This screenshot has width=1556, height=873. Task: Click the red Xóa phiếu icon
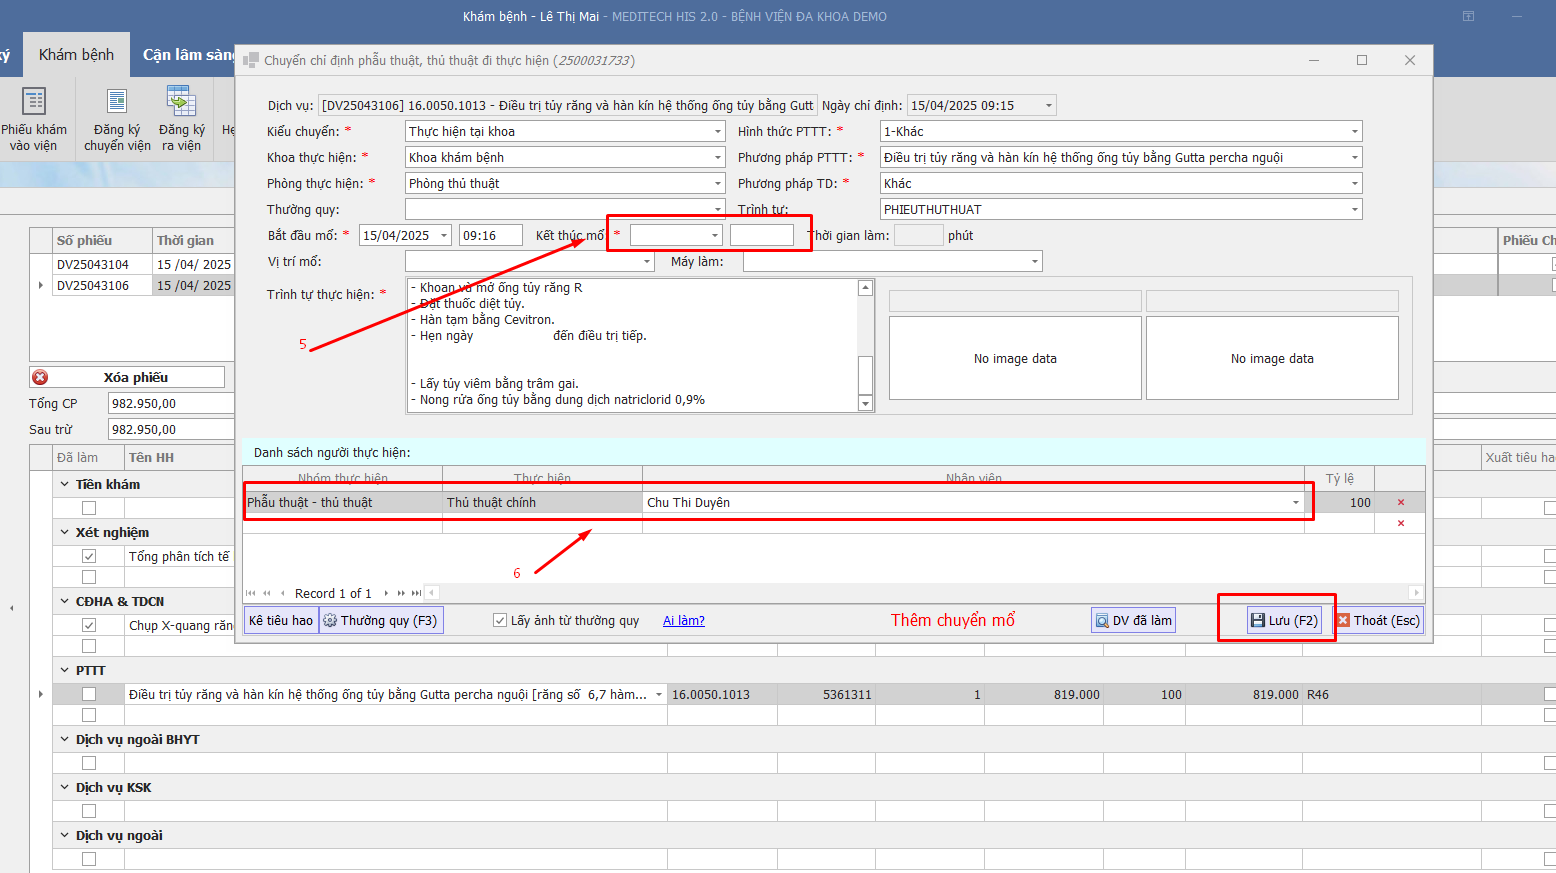coord(40,377)
